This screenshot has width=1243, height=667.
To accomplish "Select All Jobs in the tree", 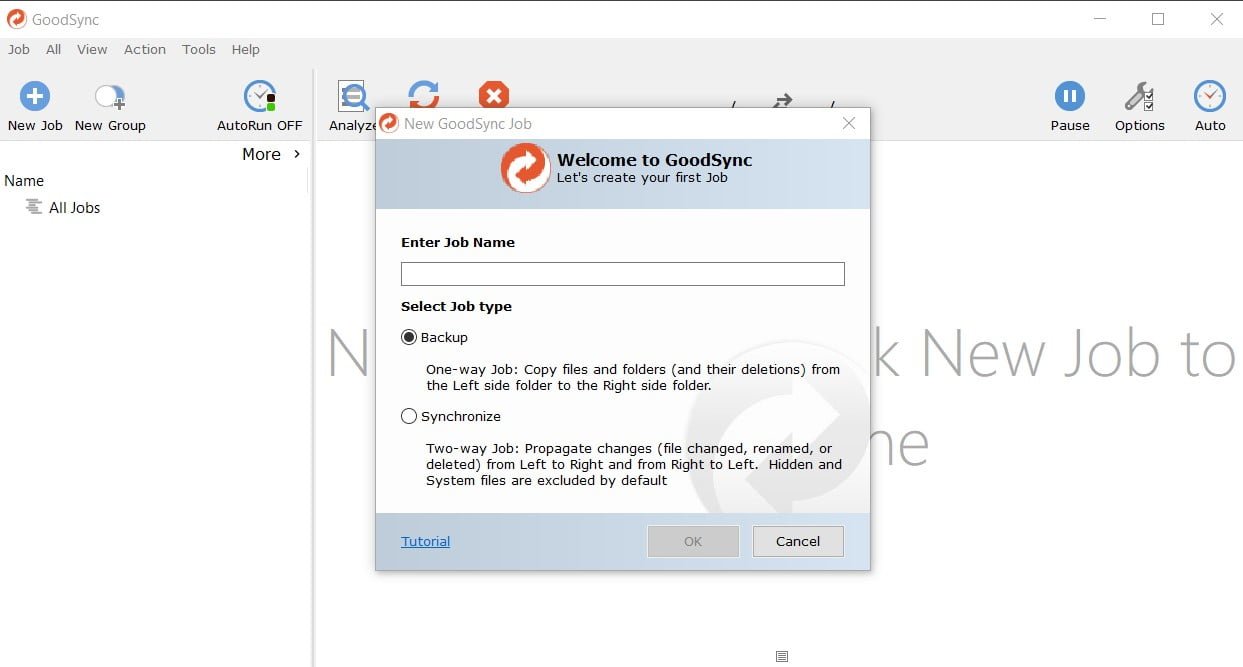I will [75, 208].
